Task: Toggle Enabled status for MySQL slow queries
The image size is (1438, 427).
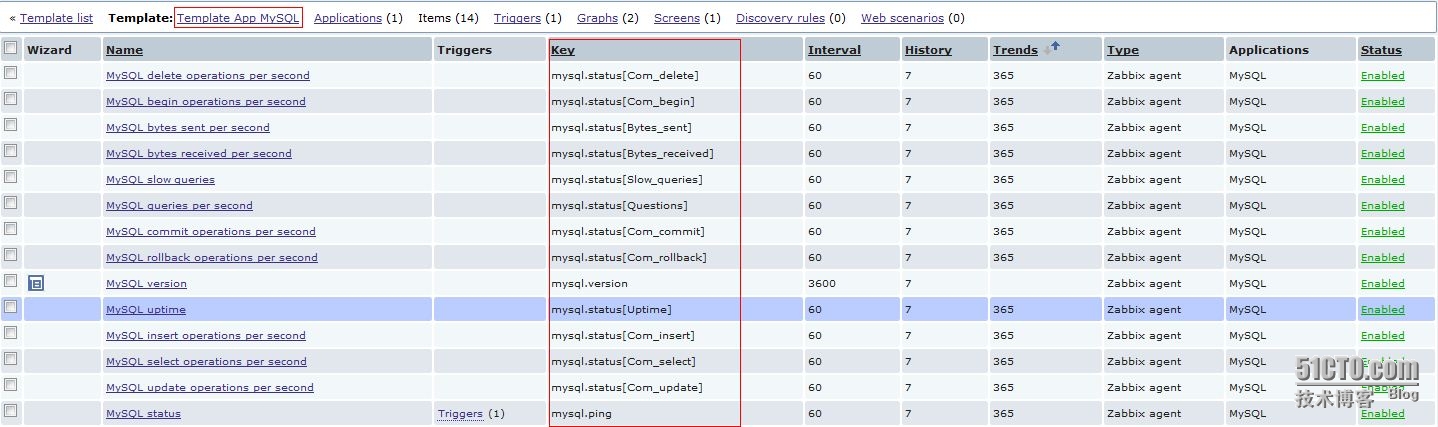Action: click(1382, 180)
